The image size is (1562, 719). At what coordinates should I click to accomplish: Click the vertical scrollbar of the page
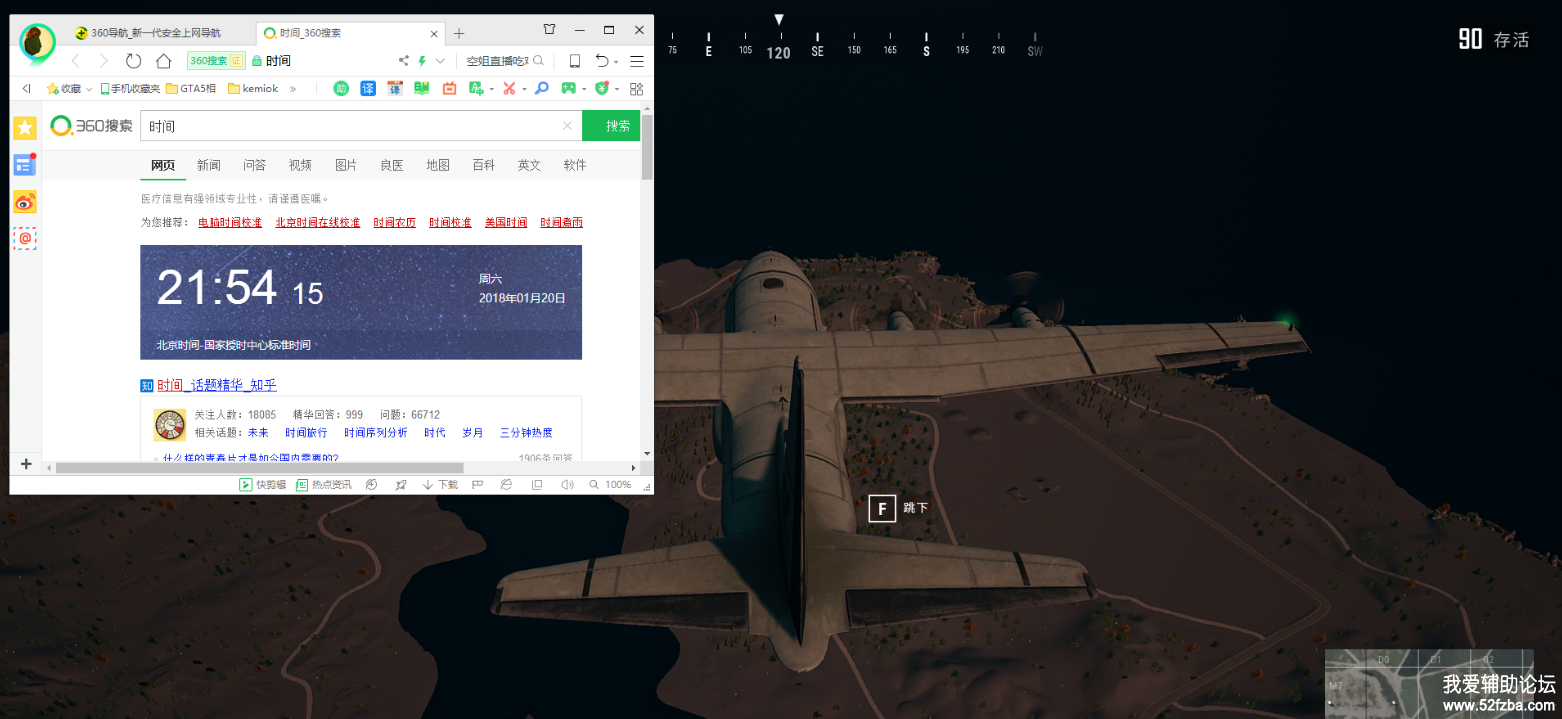click(647, 149)
